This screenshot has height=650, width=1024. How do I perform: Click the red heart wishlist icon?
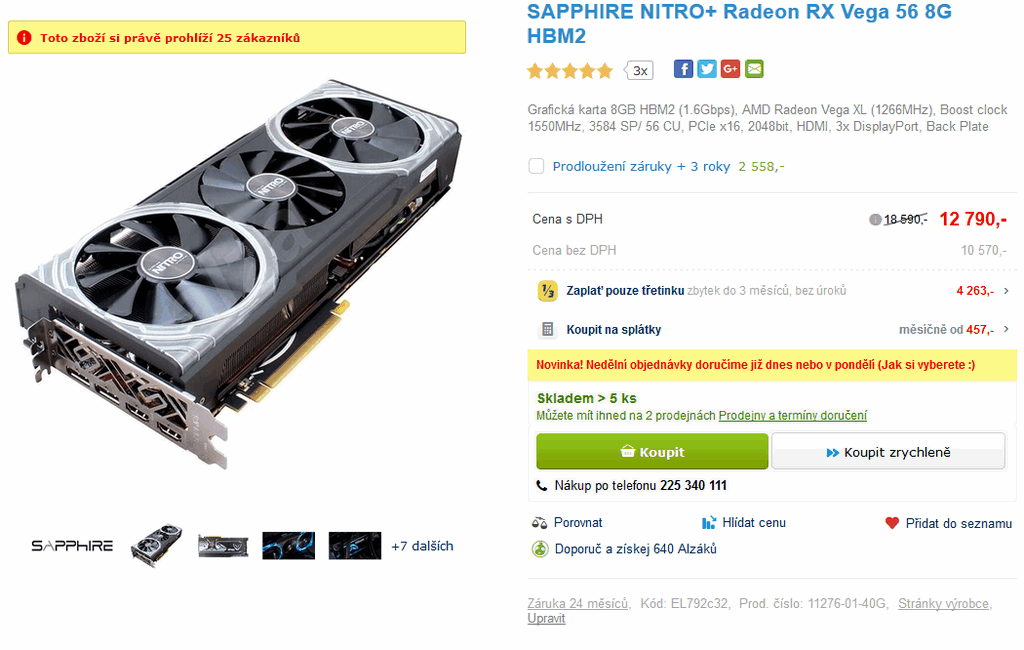click(x=892, y=523)
